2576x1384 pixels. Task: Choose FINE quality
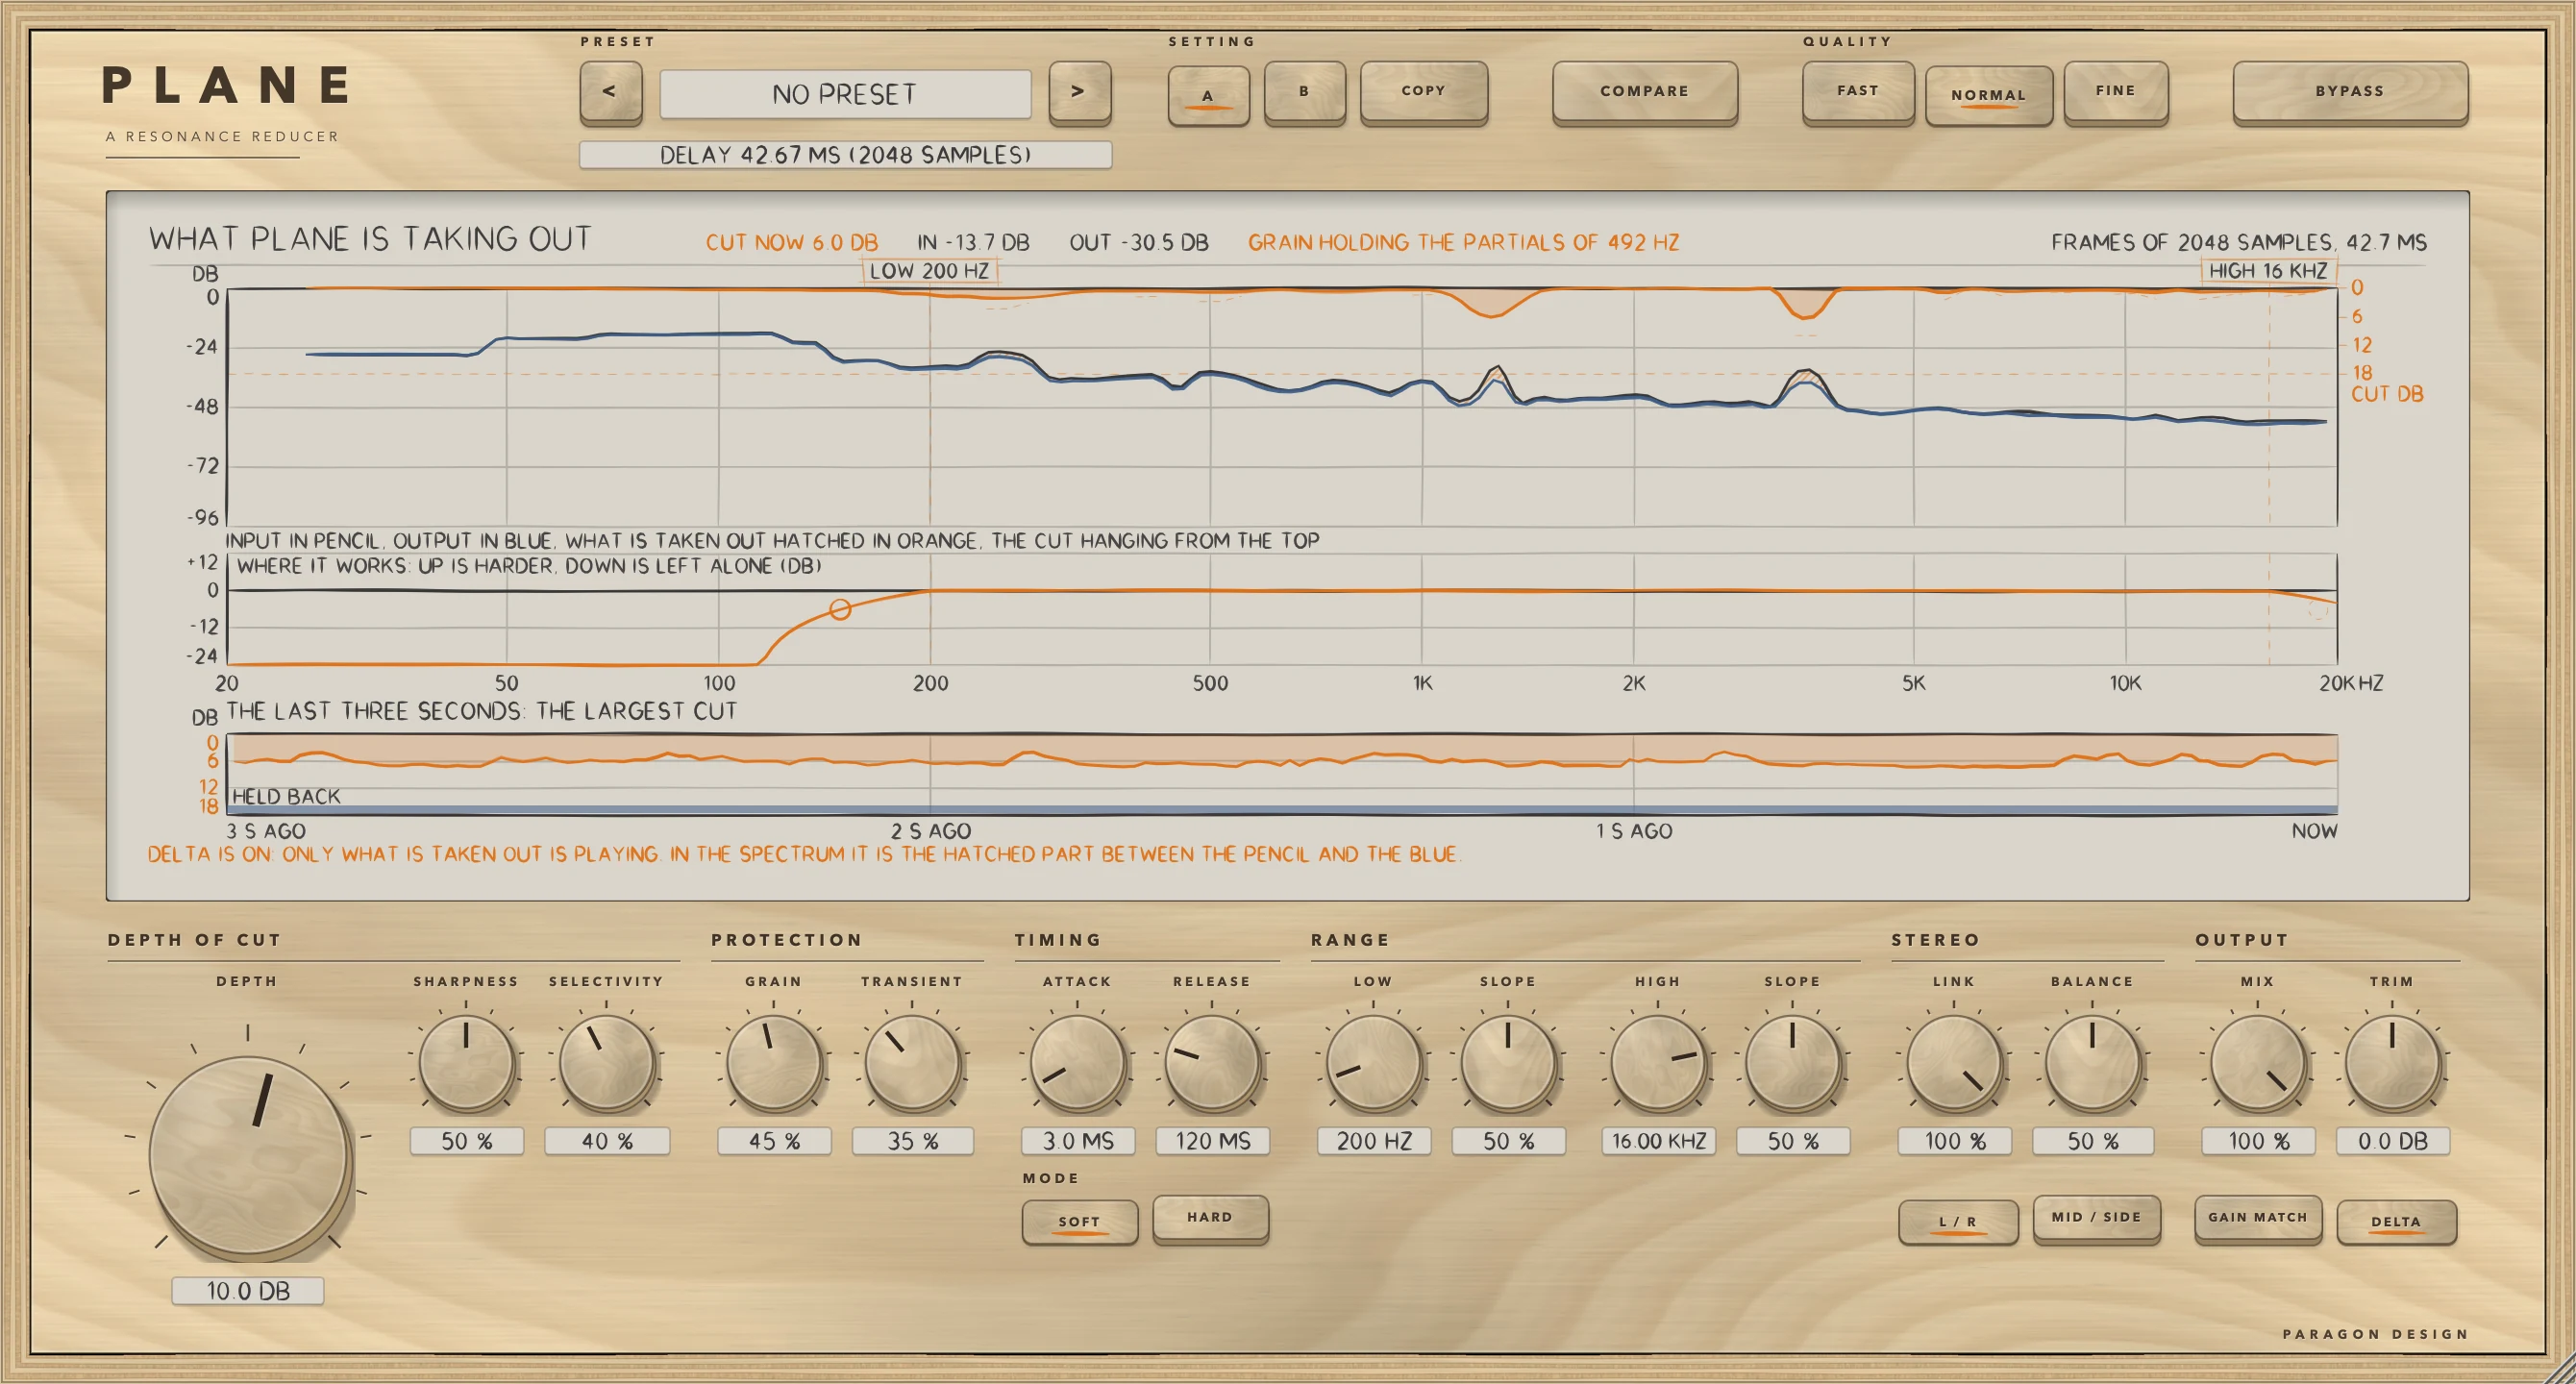2115,92
